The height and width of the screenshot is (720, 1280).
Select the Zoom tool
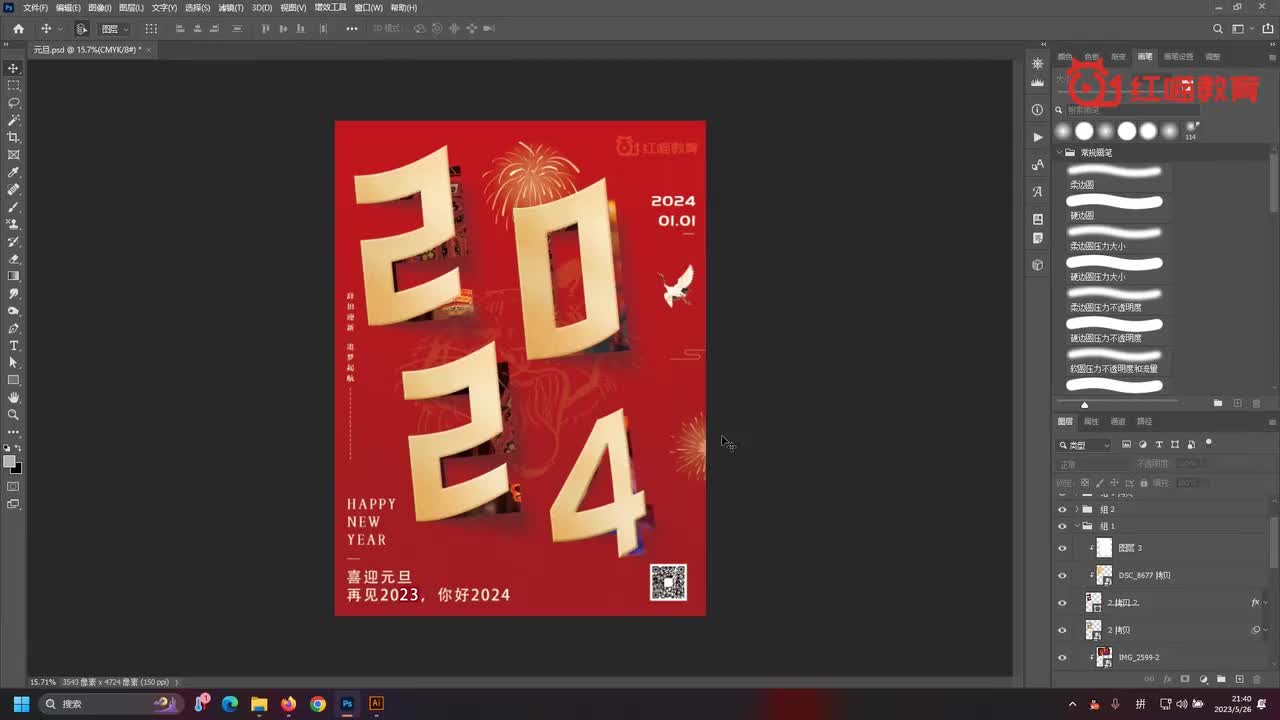point(14,414)
